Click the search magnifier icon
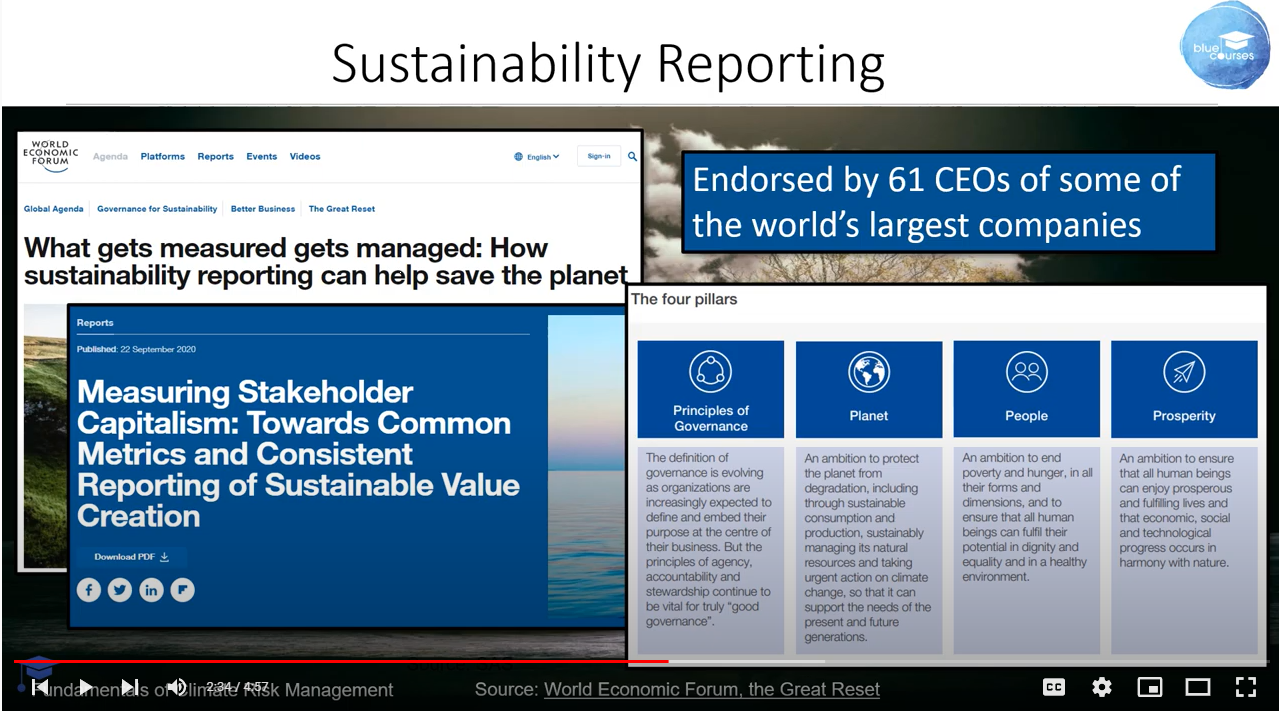Screen dimensions: 1279x711 (632, 156)
